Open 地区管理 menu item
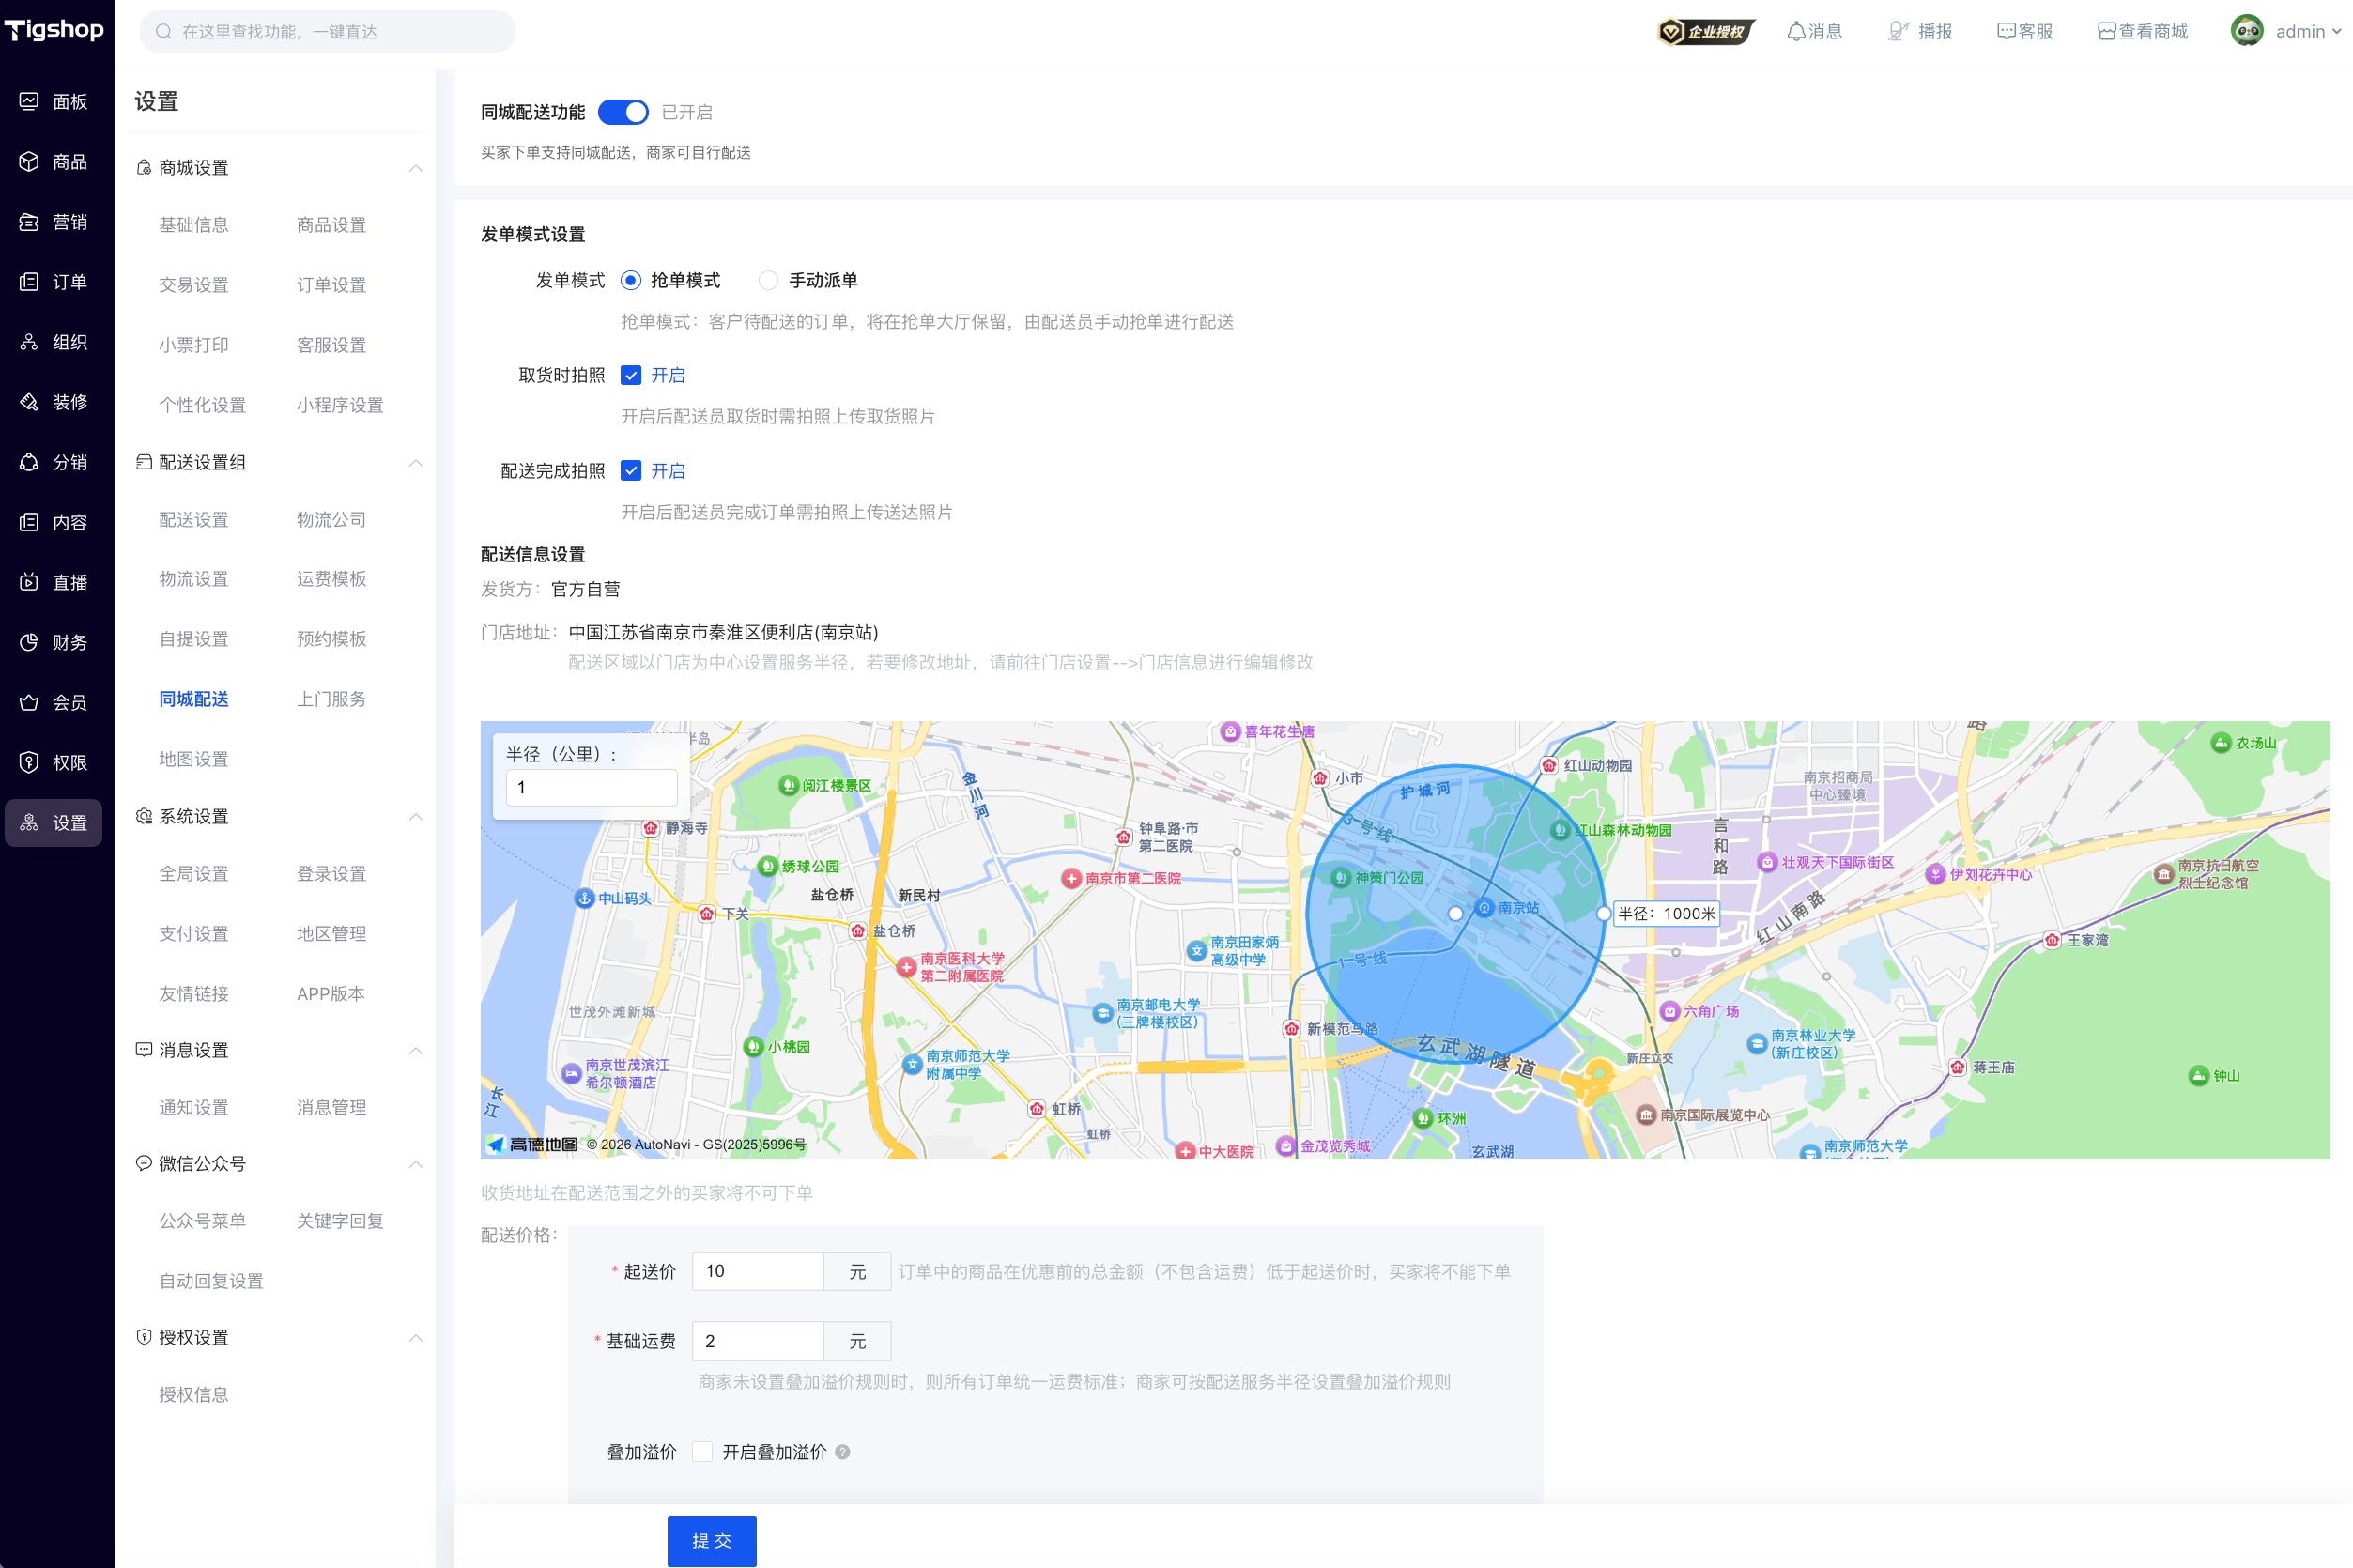Screen dimensions: 2353x1568 click(x=331, y=933)
